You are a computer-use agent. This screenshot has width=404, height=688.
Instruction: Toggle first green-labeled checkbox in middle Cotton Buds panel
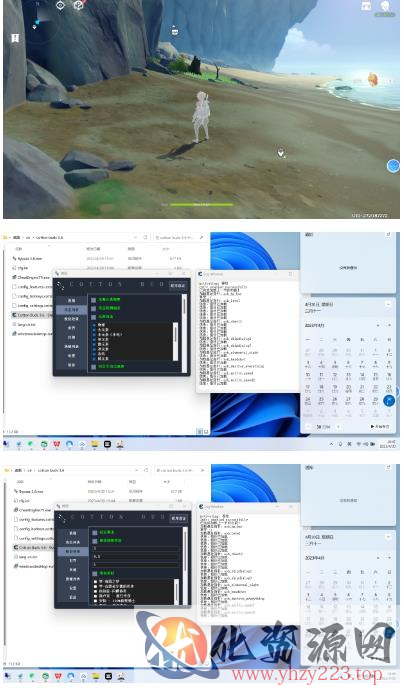[94, 300]
